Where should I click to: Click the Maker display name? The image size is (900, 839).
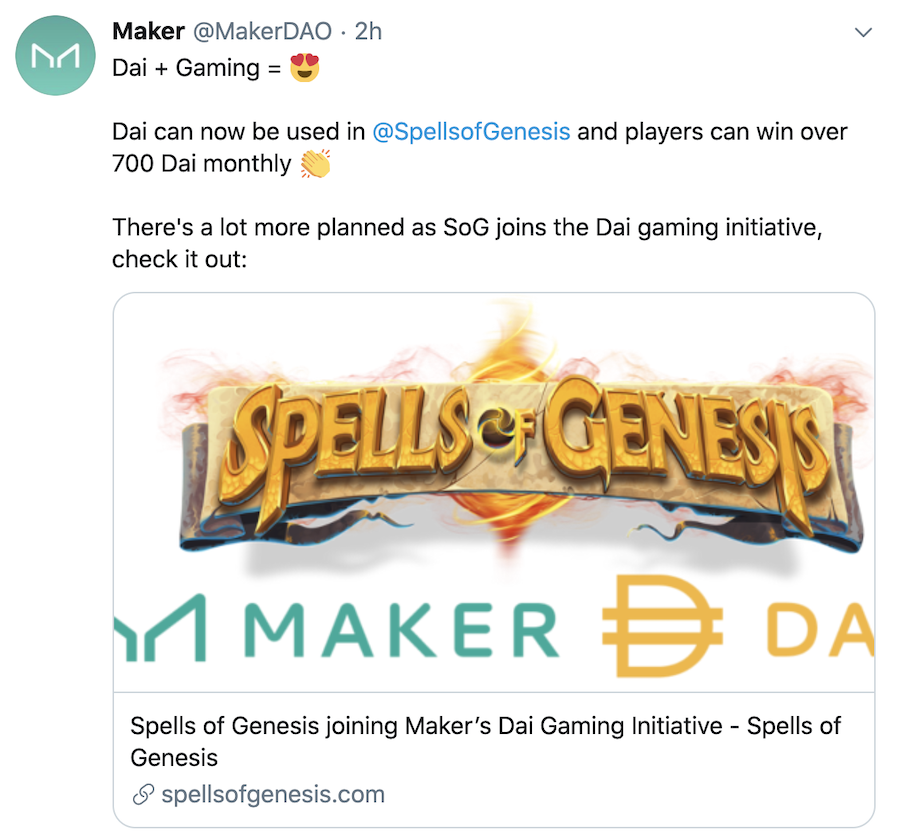coord(148,32)
